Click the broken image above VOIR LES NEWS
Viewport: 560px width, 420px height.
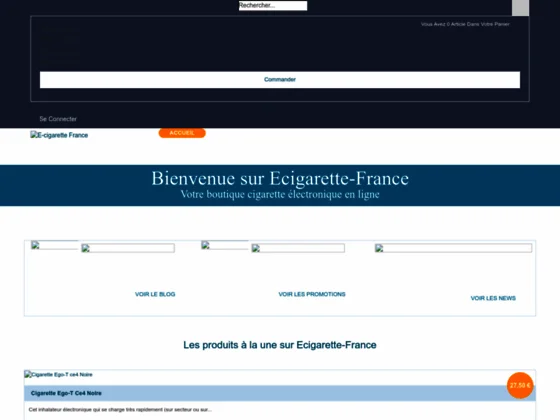(453, 248)
